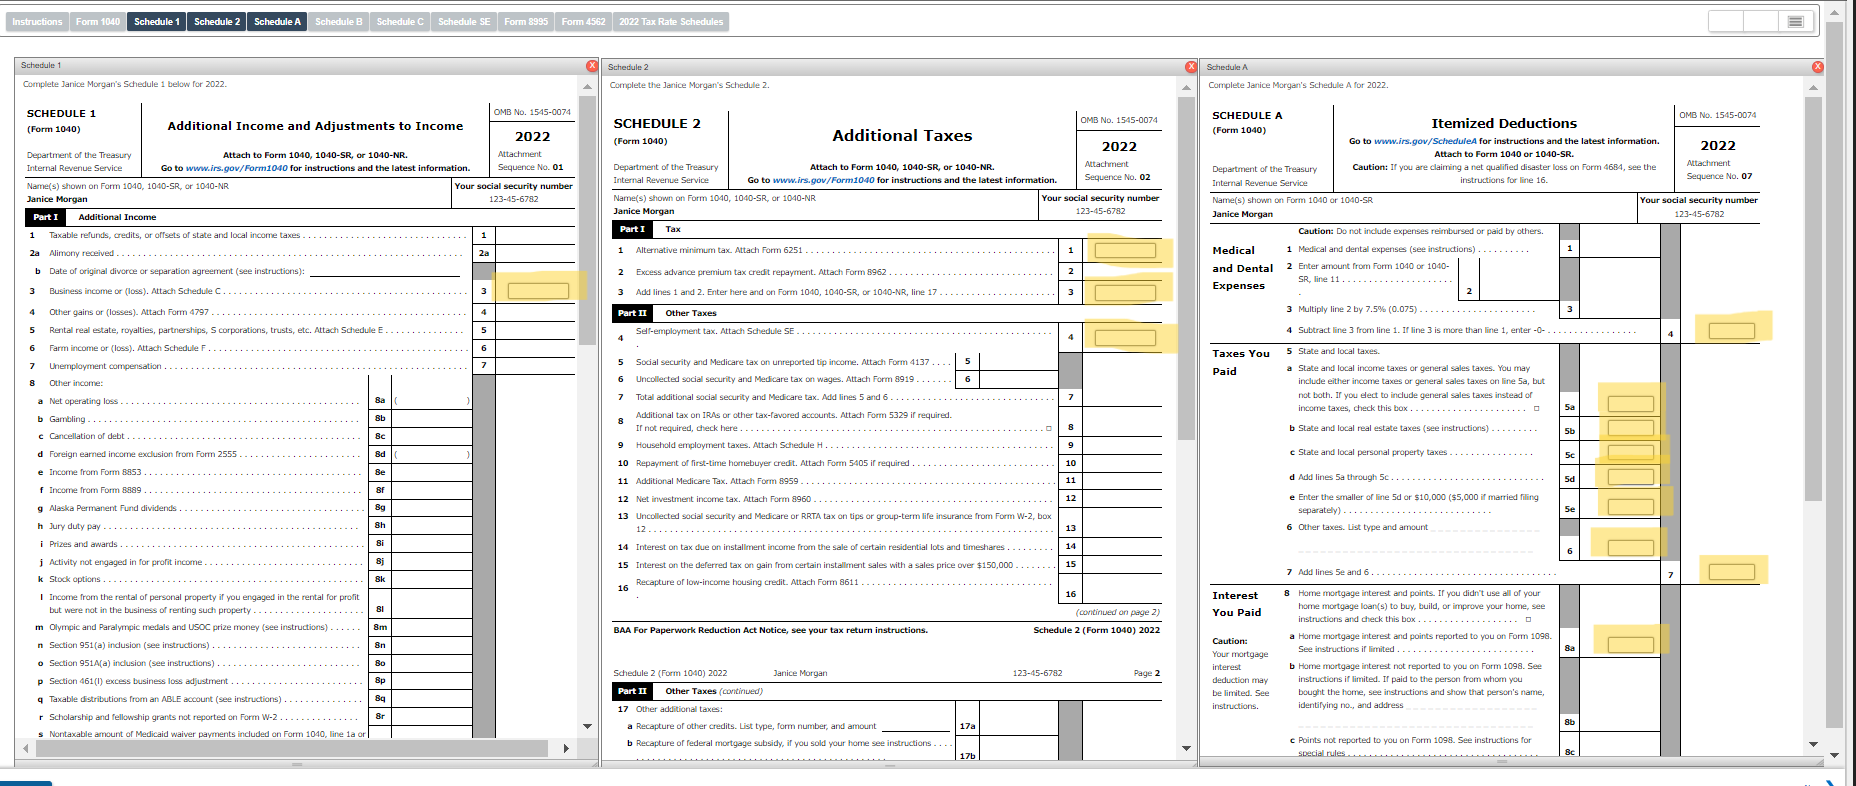Click Schedule 1 panel scroll-left arrow

tap(24, 748)
